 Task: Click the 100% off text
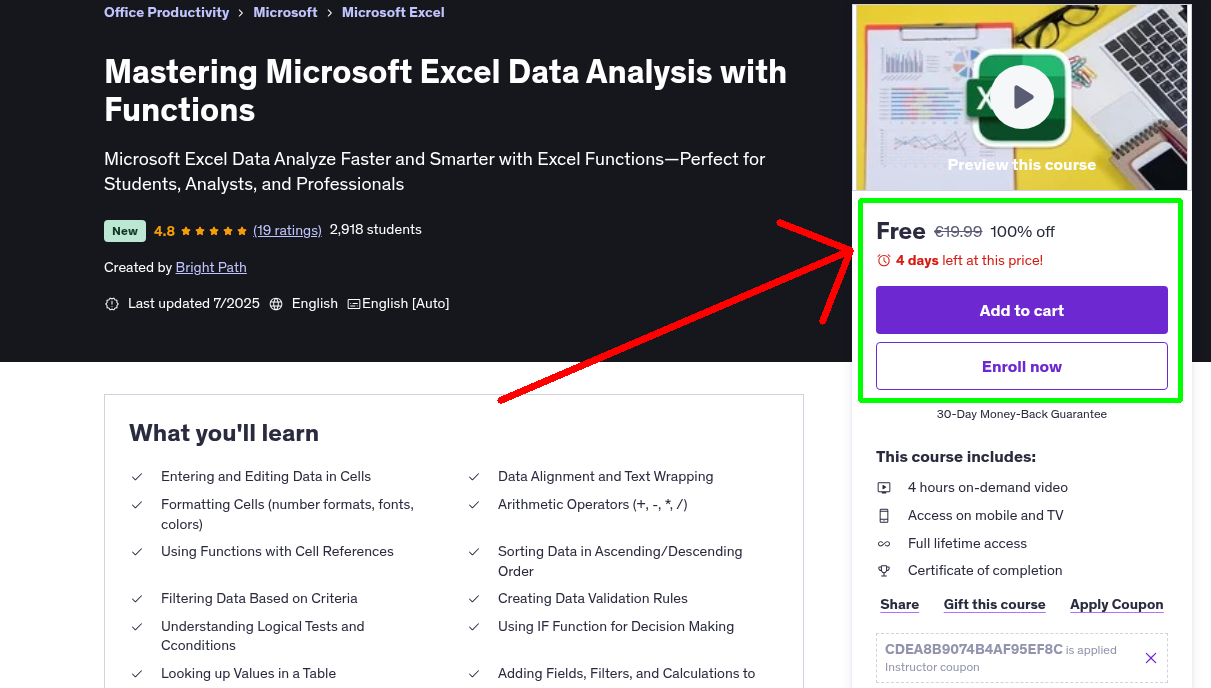point(1022,232)
